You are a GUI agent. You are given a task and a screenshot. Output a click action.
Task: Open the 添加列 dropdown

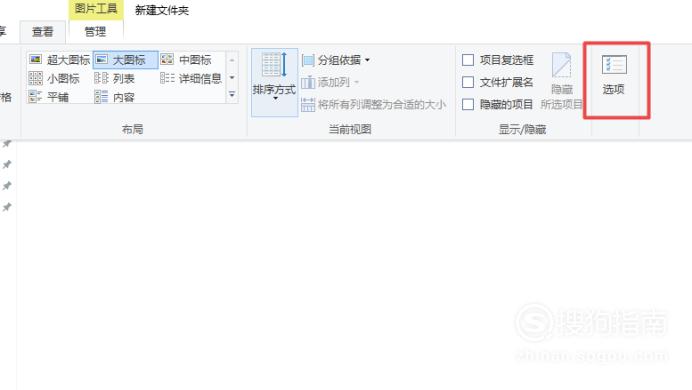pyautogui.click(x=331, y=82)
